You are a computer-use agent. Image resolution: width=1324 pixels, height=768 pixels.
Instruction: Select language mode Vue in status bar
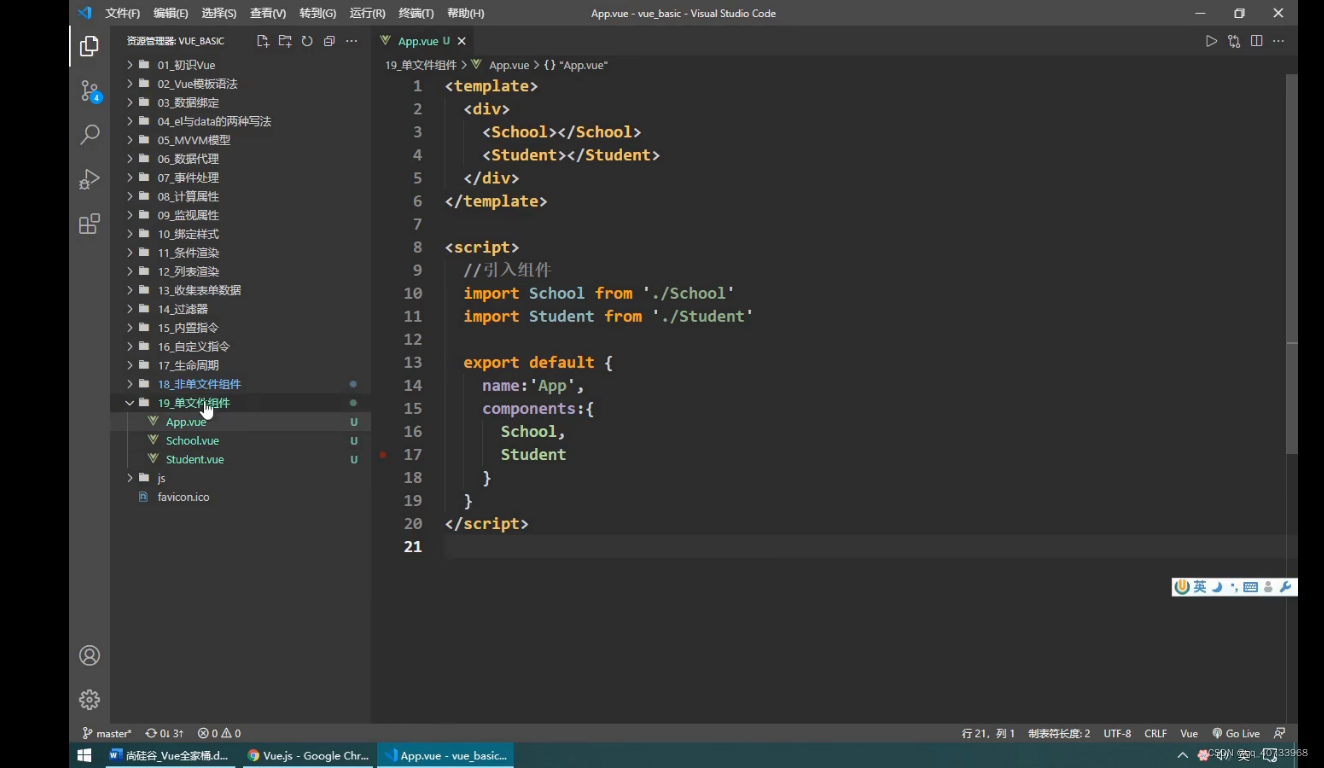1189,733
